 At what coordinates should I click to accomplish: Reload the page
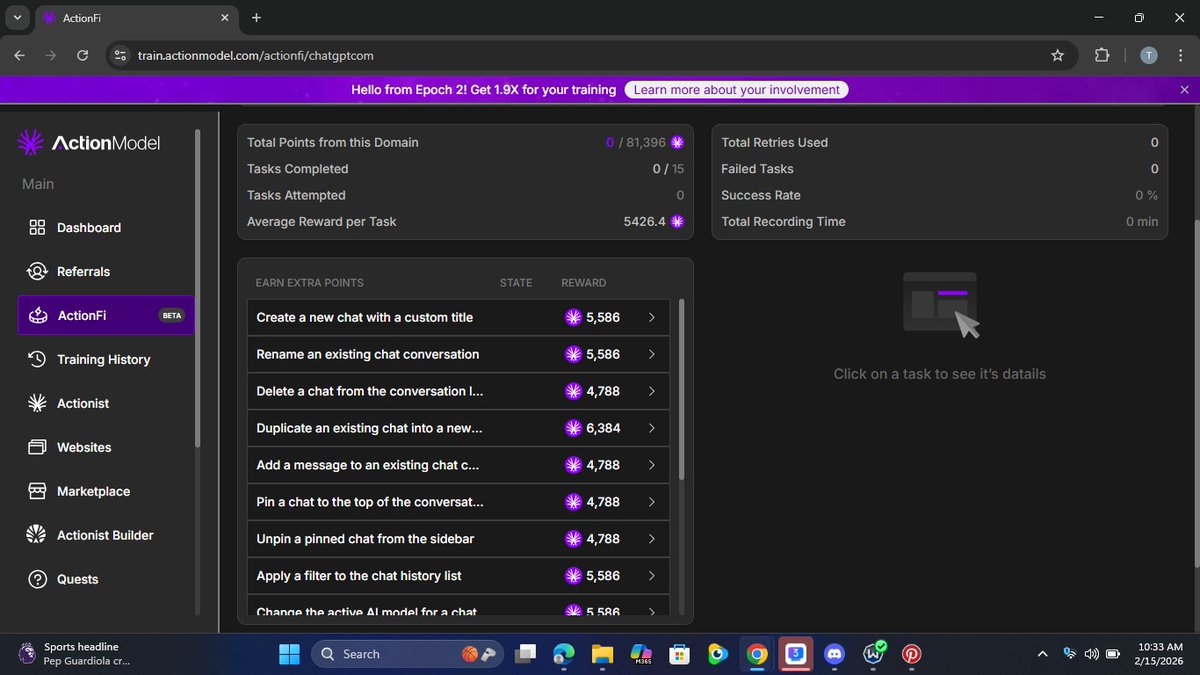click(82, 56)
